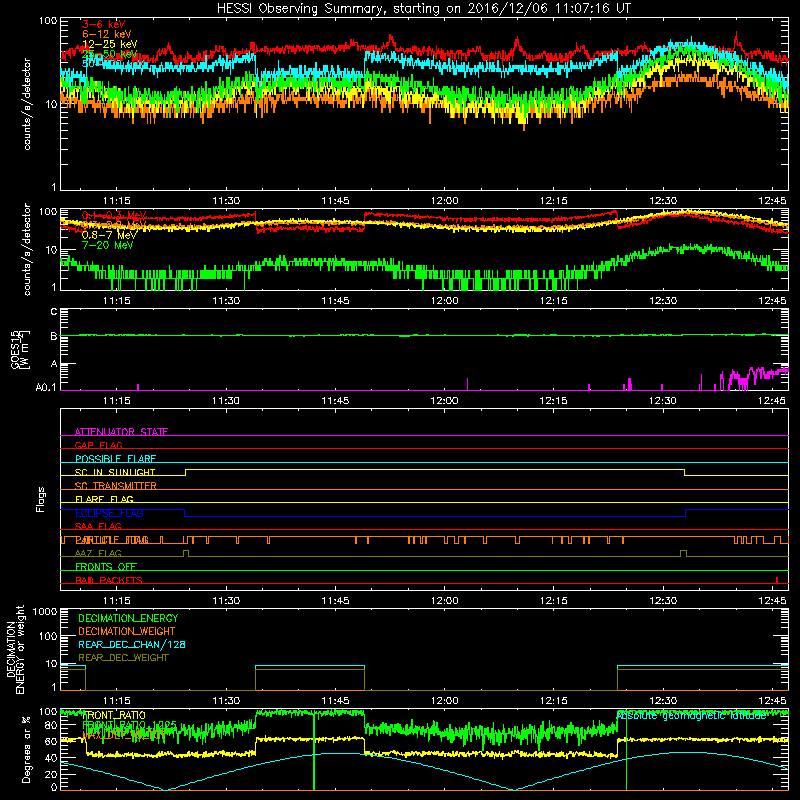
Task: Click the FLARE_FLAG label
Action: pos(104,499)
